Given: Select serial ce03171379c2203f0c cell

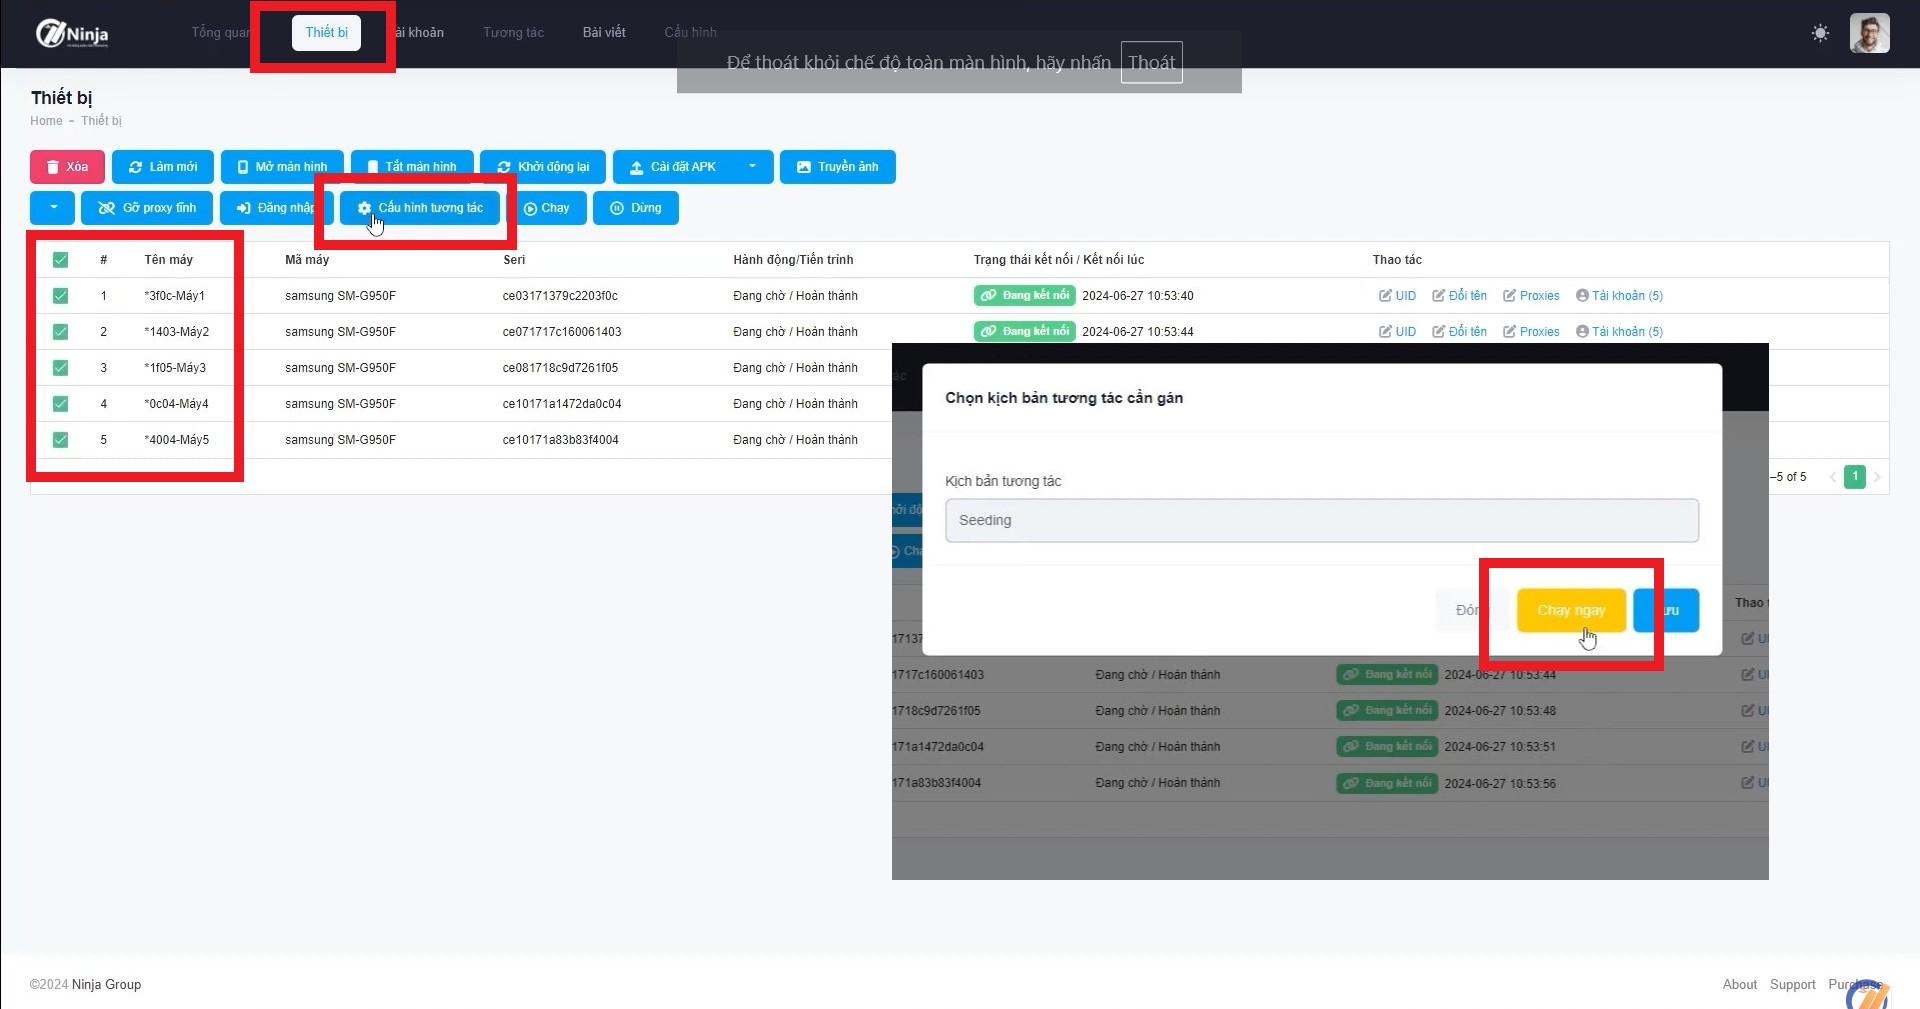Looking at the screenshot, I should tap(560, 296).
